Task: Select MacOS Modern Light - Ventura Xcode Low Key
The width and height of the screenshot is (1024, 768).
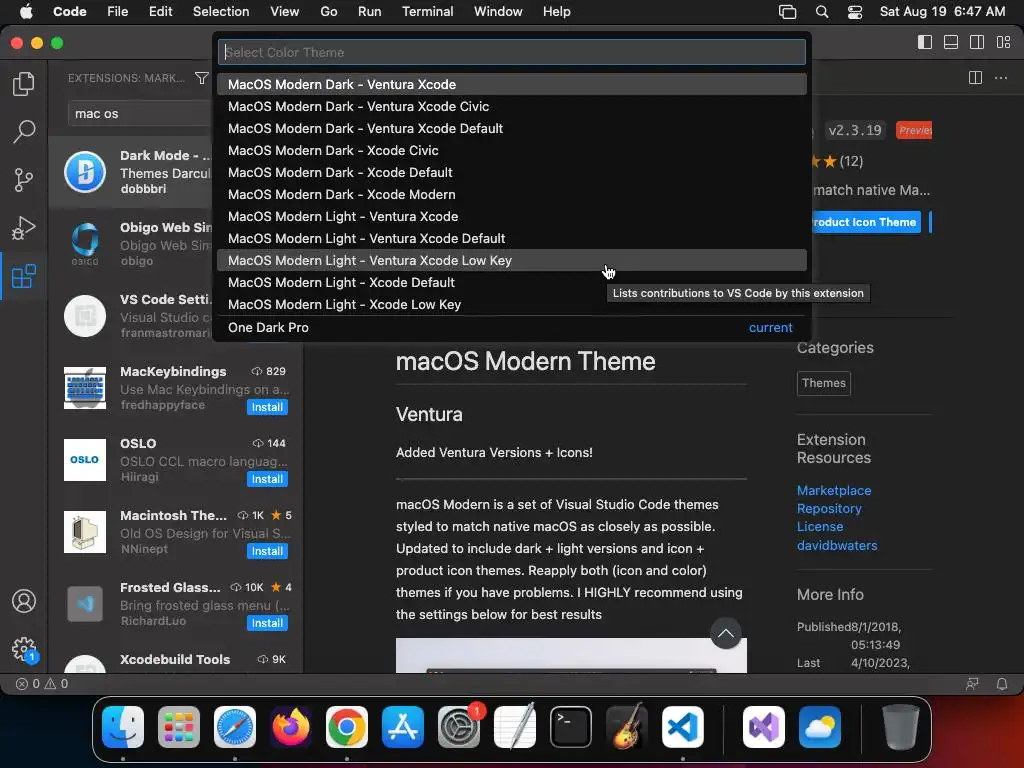Action: [512, 261]
